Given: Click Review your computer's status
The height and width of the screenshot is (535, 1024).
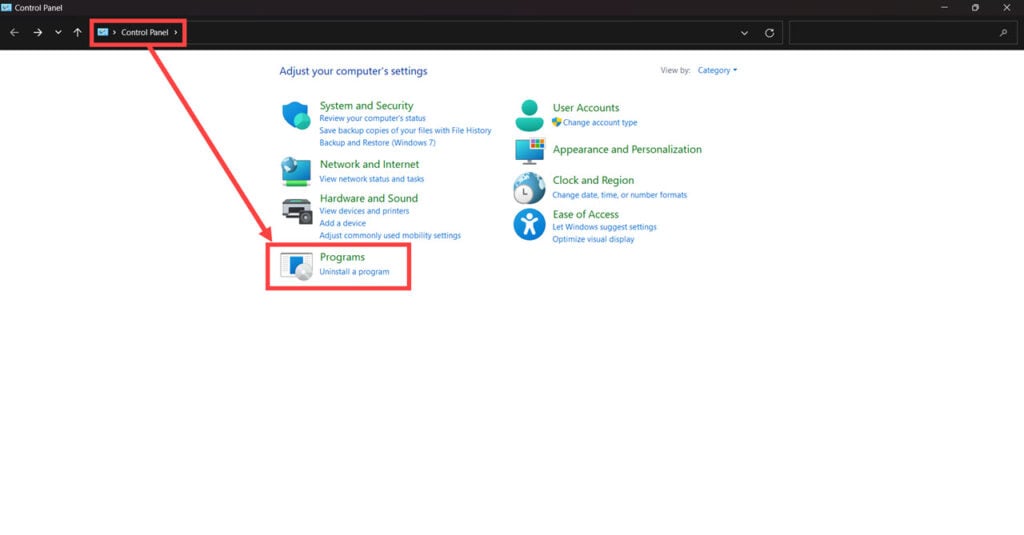Looking at the screenshot, I should pos(372,118).
